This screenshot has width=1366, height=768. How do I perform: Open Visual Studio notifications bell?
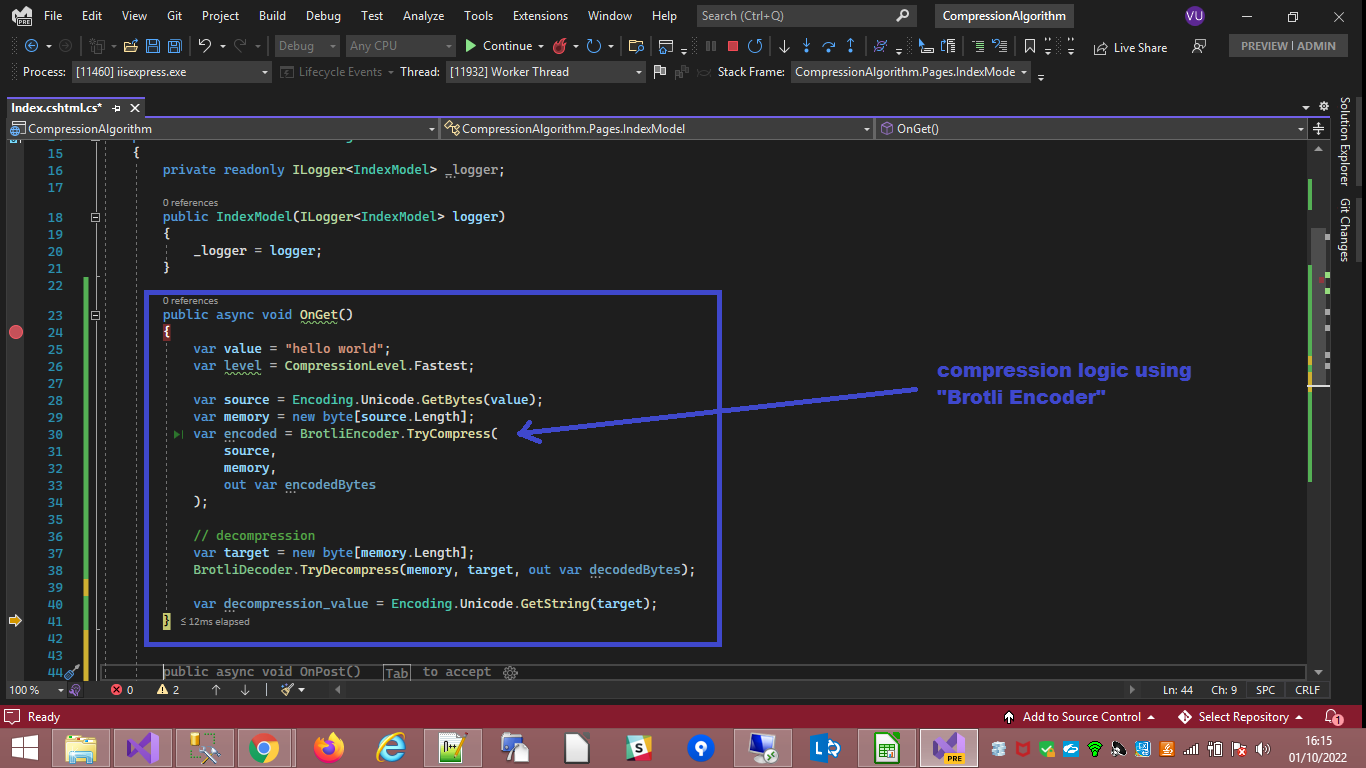click(1333, 717)
